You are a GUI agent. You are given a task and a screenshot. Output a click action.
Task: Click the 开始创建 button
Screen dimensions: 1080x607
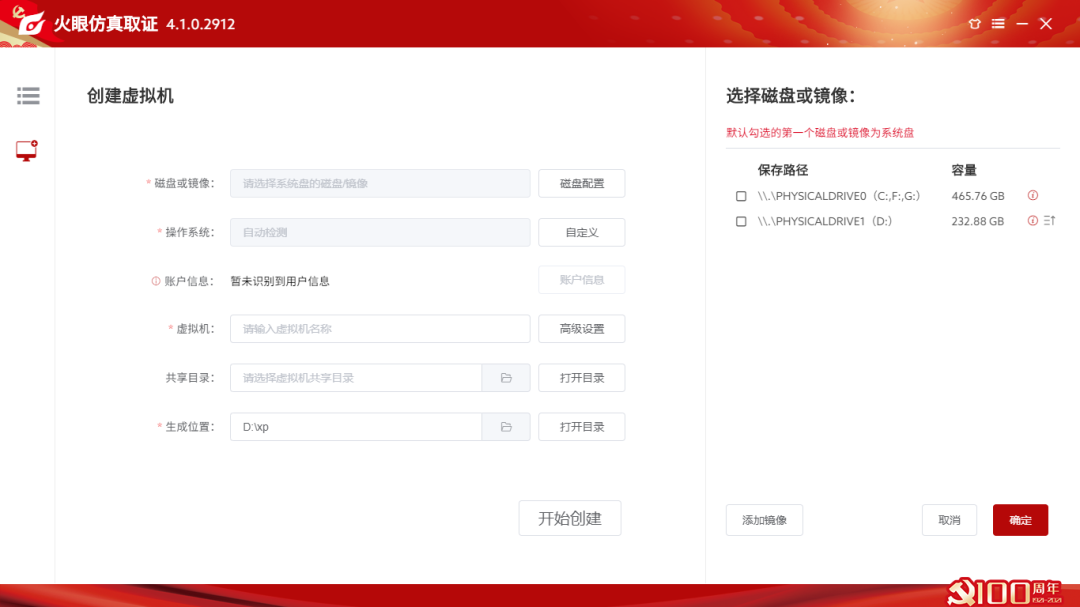[570, 518]
